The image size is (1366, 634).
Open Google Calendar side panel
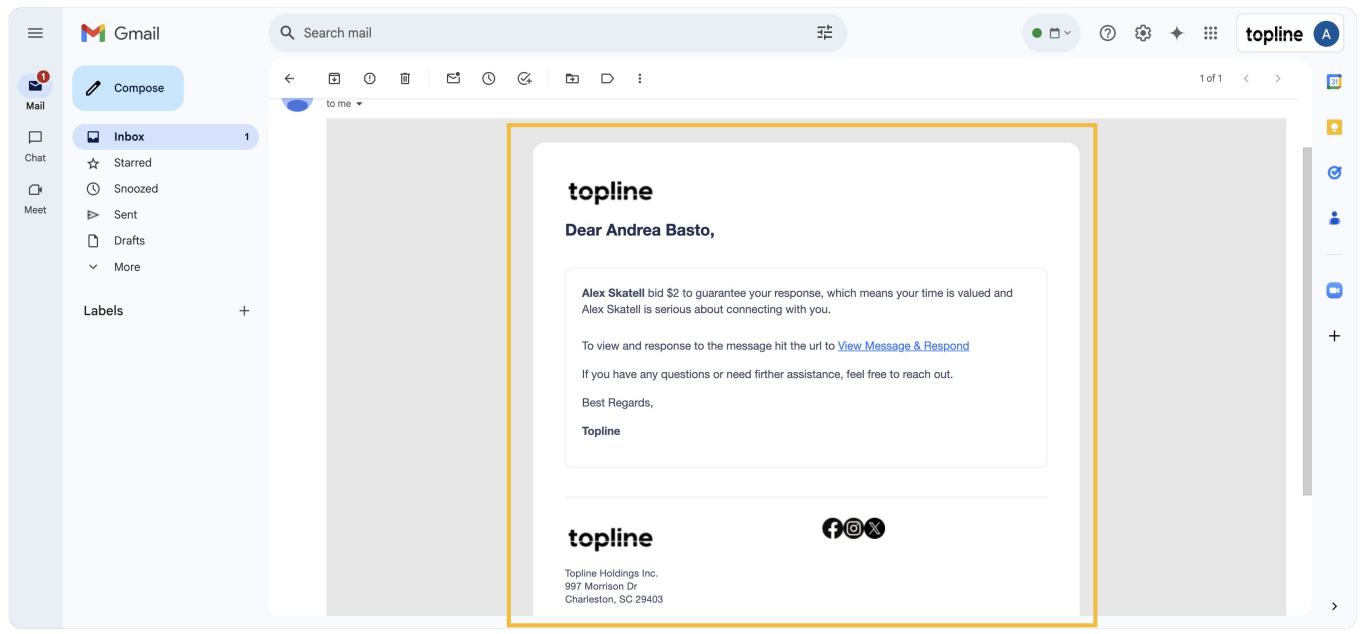(1334, 82)
